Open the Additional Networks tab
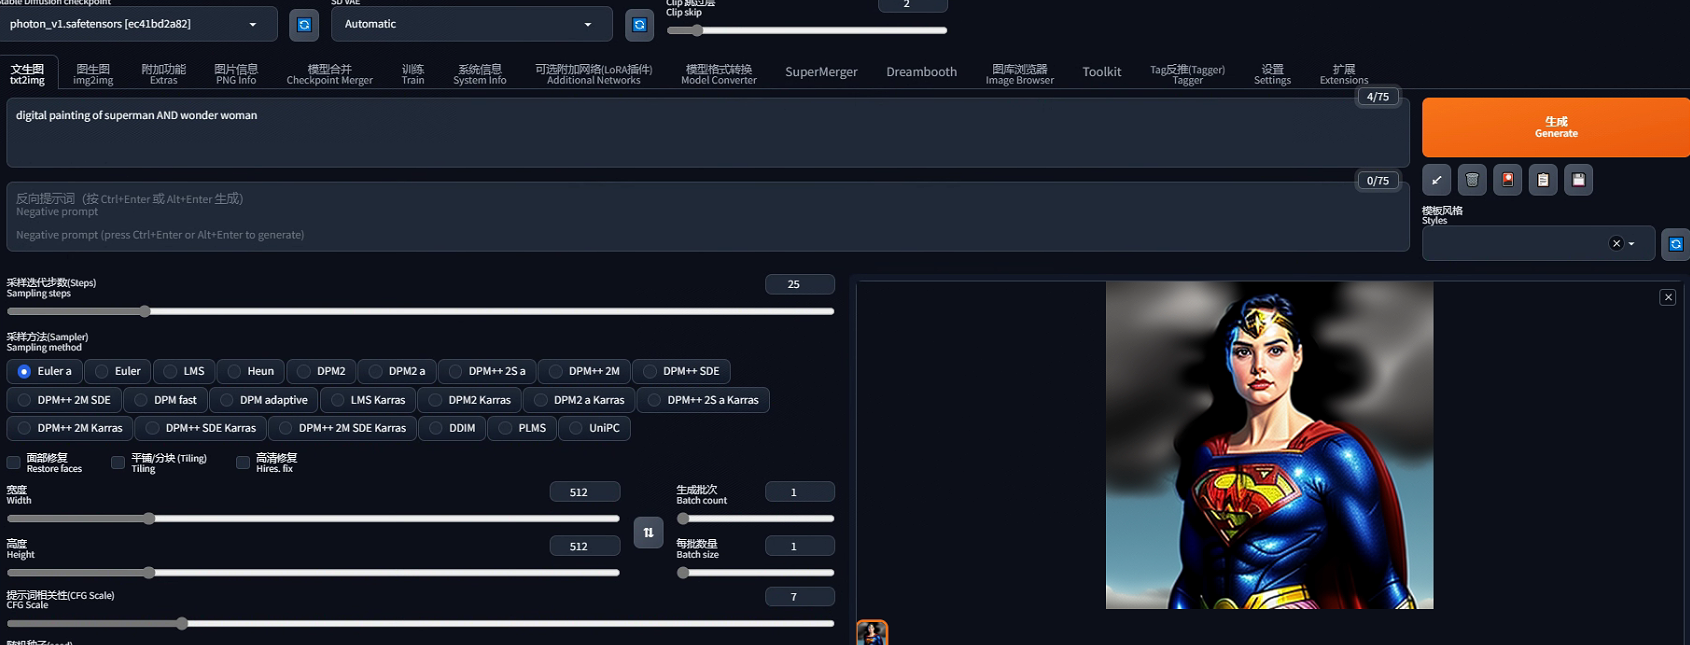 coord(594,74)
